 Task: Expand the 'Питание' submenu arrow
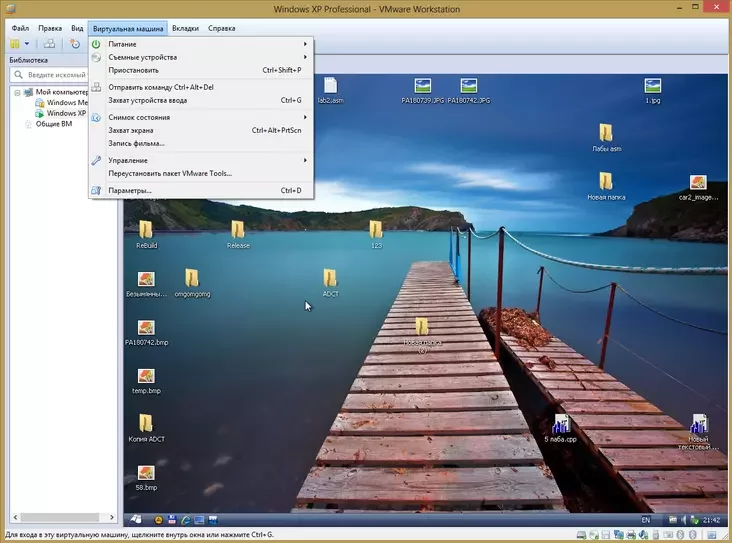[305, 45]
